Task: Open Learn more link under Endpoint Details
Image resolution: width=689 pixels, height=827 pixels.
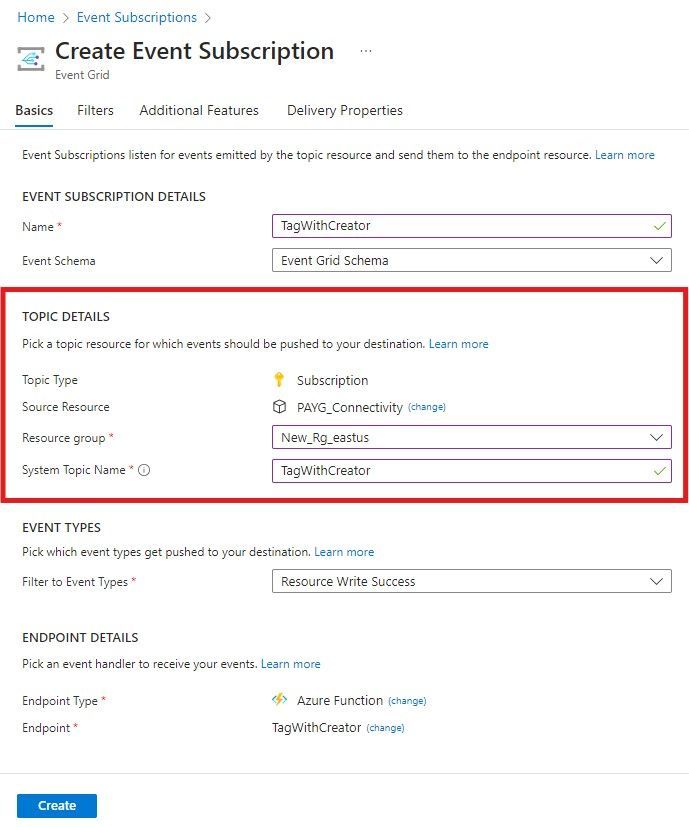Action: pyautogui.click(x=291, y=663)
